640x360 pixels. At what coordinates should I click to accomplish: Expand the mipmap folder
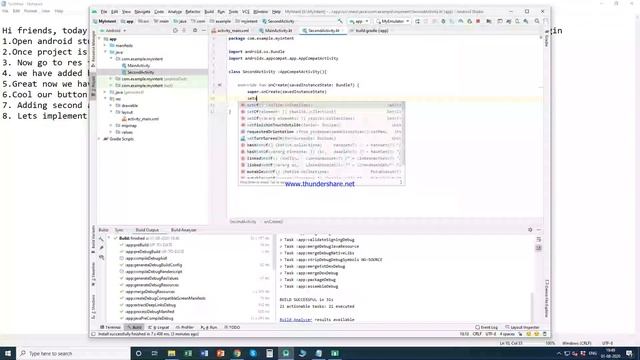111,126
